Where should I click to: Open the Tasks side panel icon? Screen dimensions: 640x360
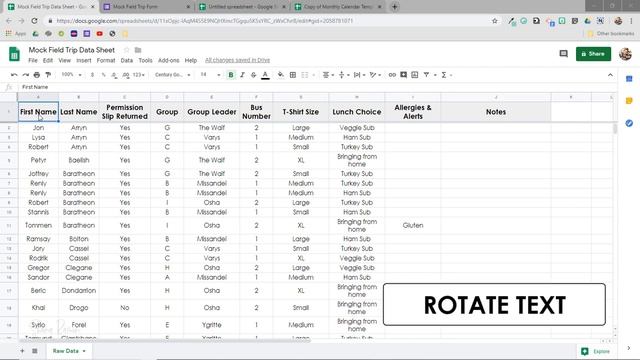tap(629, 123)
